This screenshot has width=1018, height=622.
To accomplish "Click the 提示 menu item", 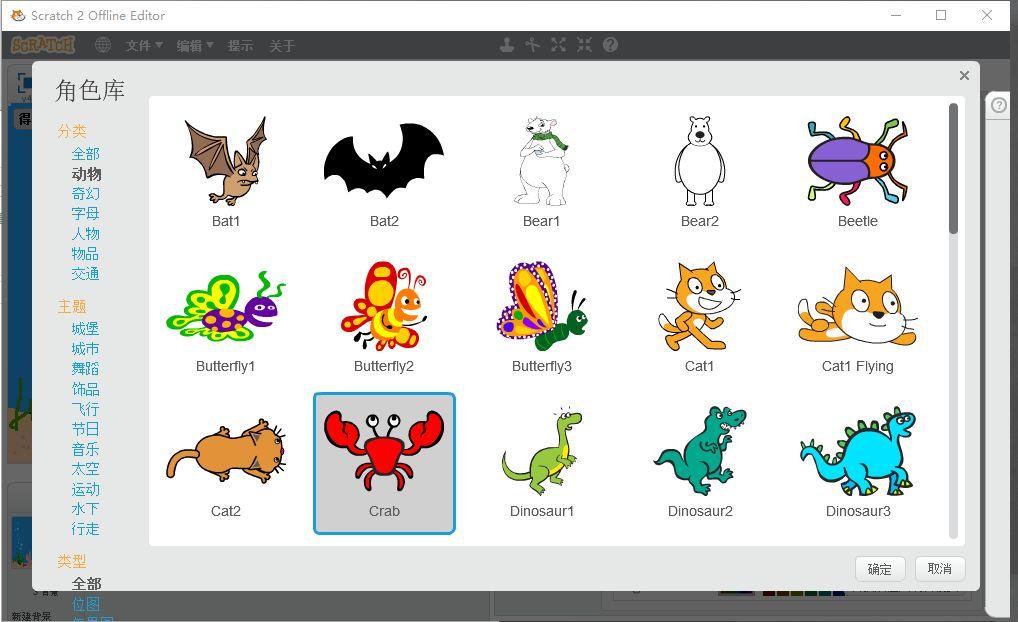I will 240,45.
